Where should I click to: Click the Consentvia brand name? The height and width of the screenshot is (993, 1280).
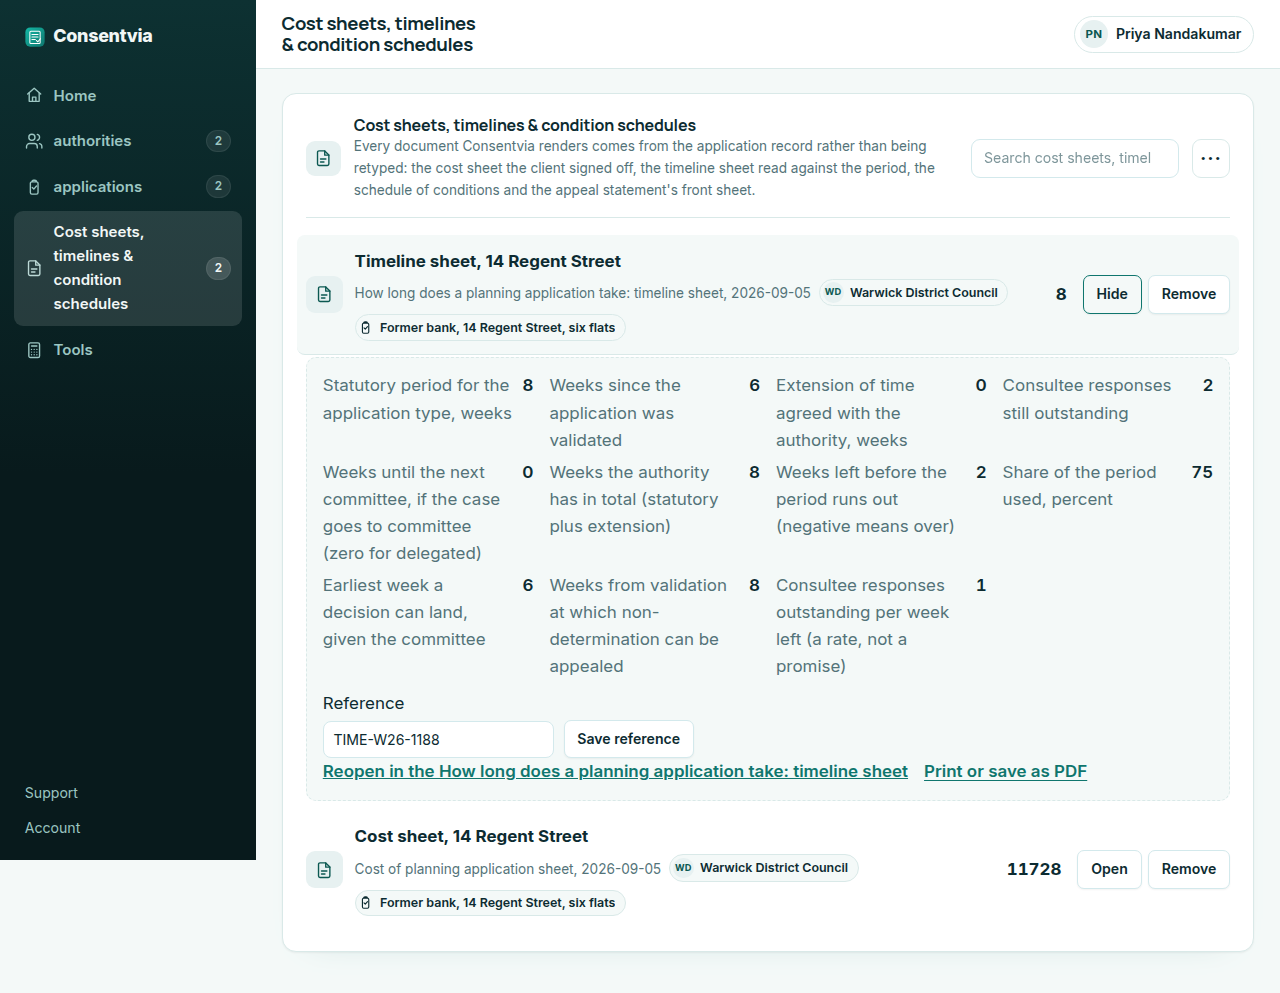(x=103, y=36)
